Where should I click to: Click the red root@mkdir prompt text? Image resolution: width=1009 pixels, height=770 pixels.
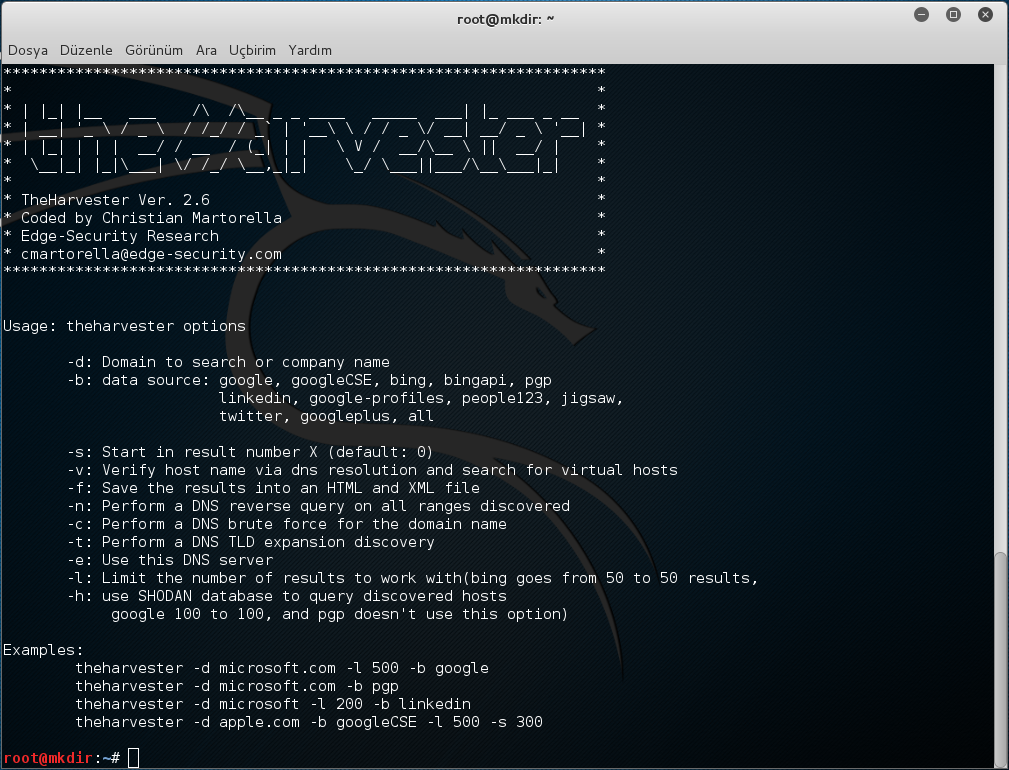click(48, 758)
